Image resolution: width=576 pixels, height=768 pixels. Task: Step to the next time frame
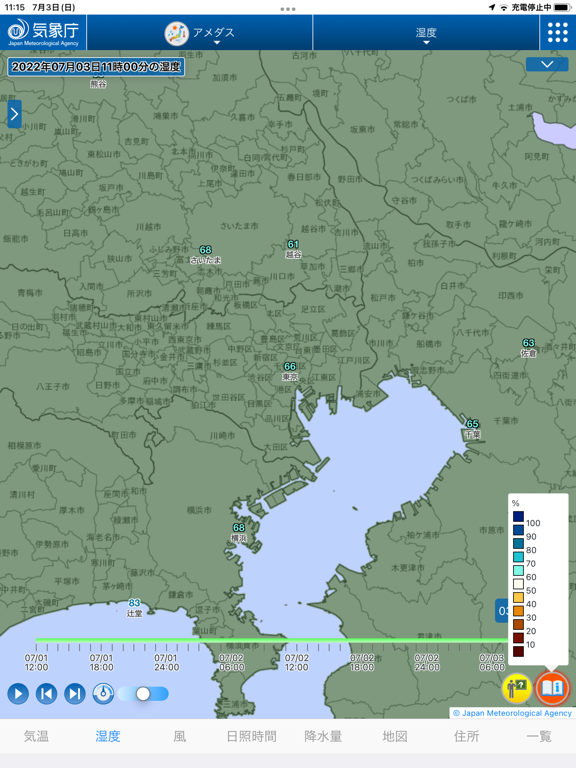tap(75, 694)
